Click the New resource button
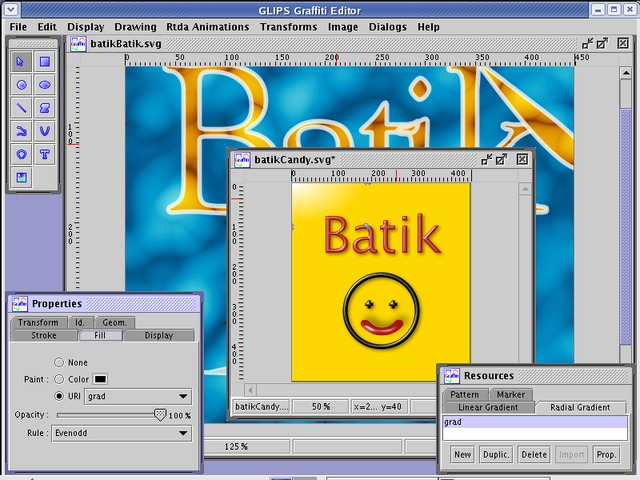Screen dimensions: 640x480 [462, 454]
